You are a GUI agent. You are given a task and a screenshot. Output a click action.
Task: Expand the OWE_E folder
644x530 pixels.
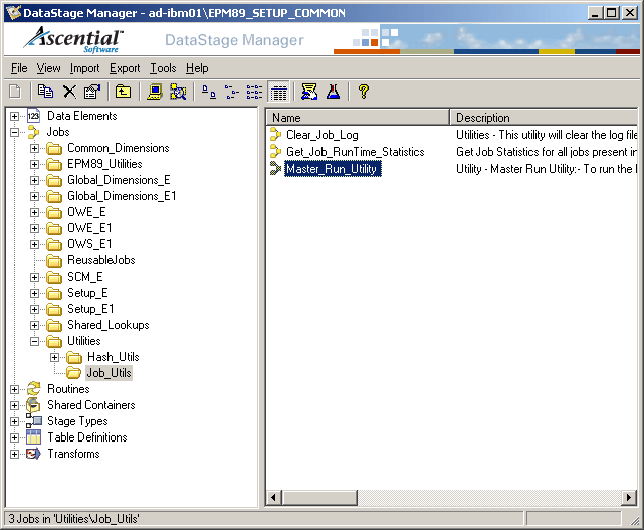click(34, 212)
